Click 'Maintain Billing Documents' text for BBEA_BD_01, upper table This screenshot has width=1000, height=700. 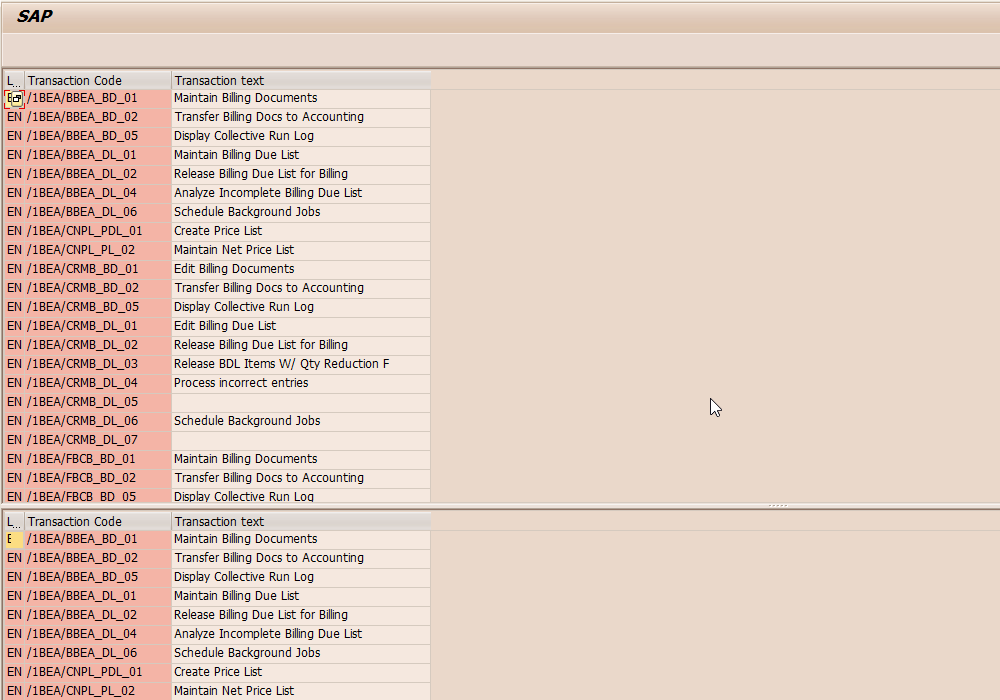tap(246, 98)
